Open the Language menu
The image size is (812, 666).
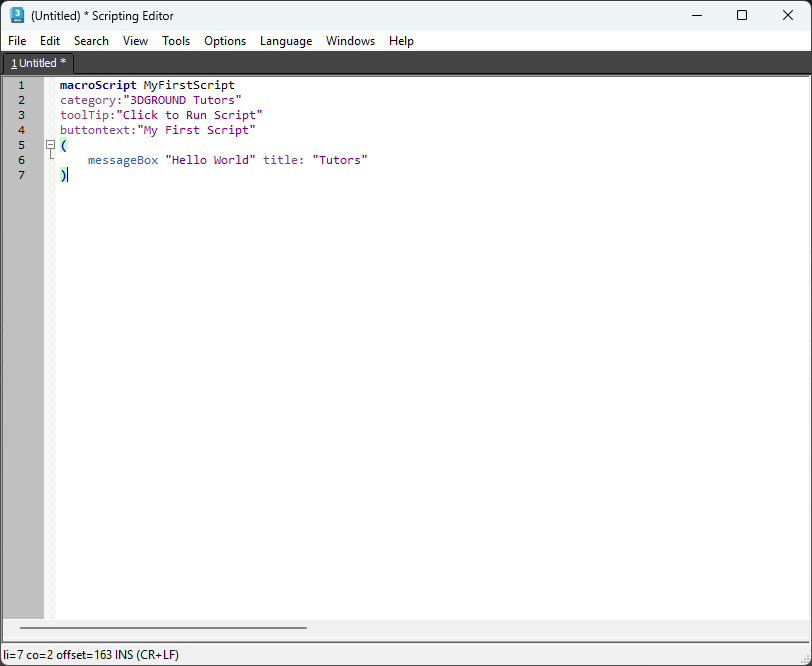286,41
